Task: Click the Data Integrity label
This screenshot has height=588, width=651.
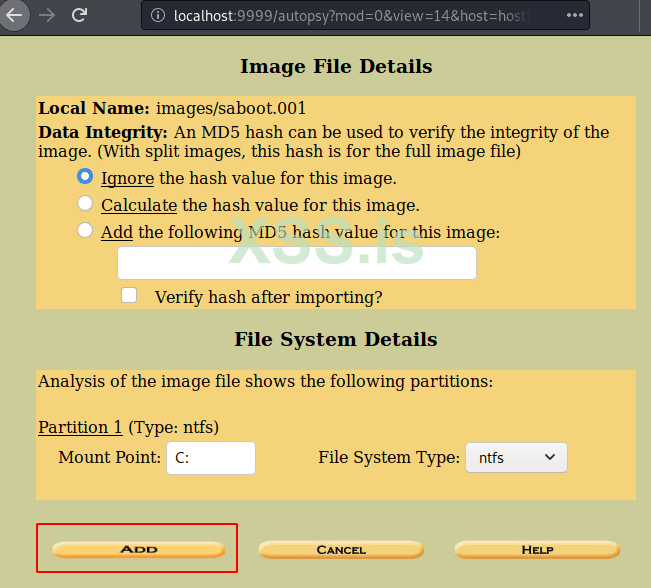Action: pyautogui.click(x=103, y=132)
